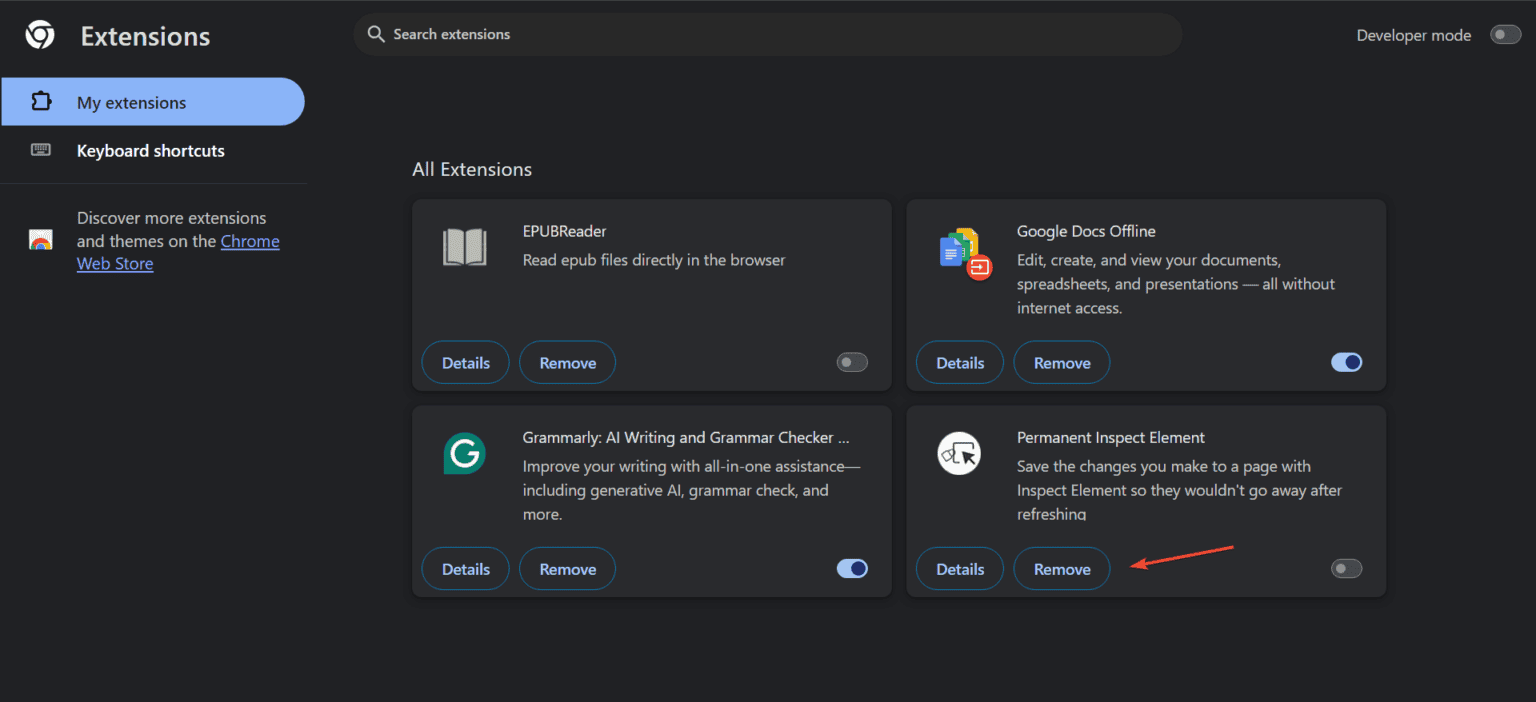Focus the Search extensions field

(768, 34)
